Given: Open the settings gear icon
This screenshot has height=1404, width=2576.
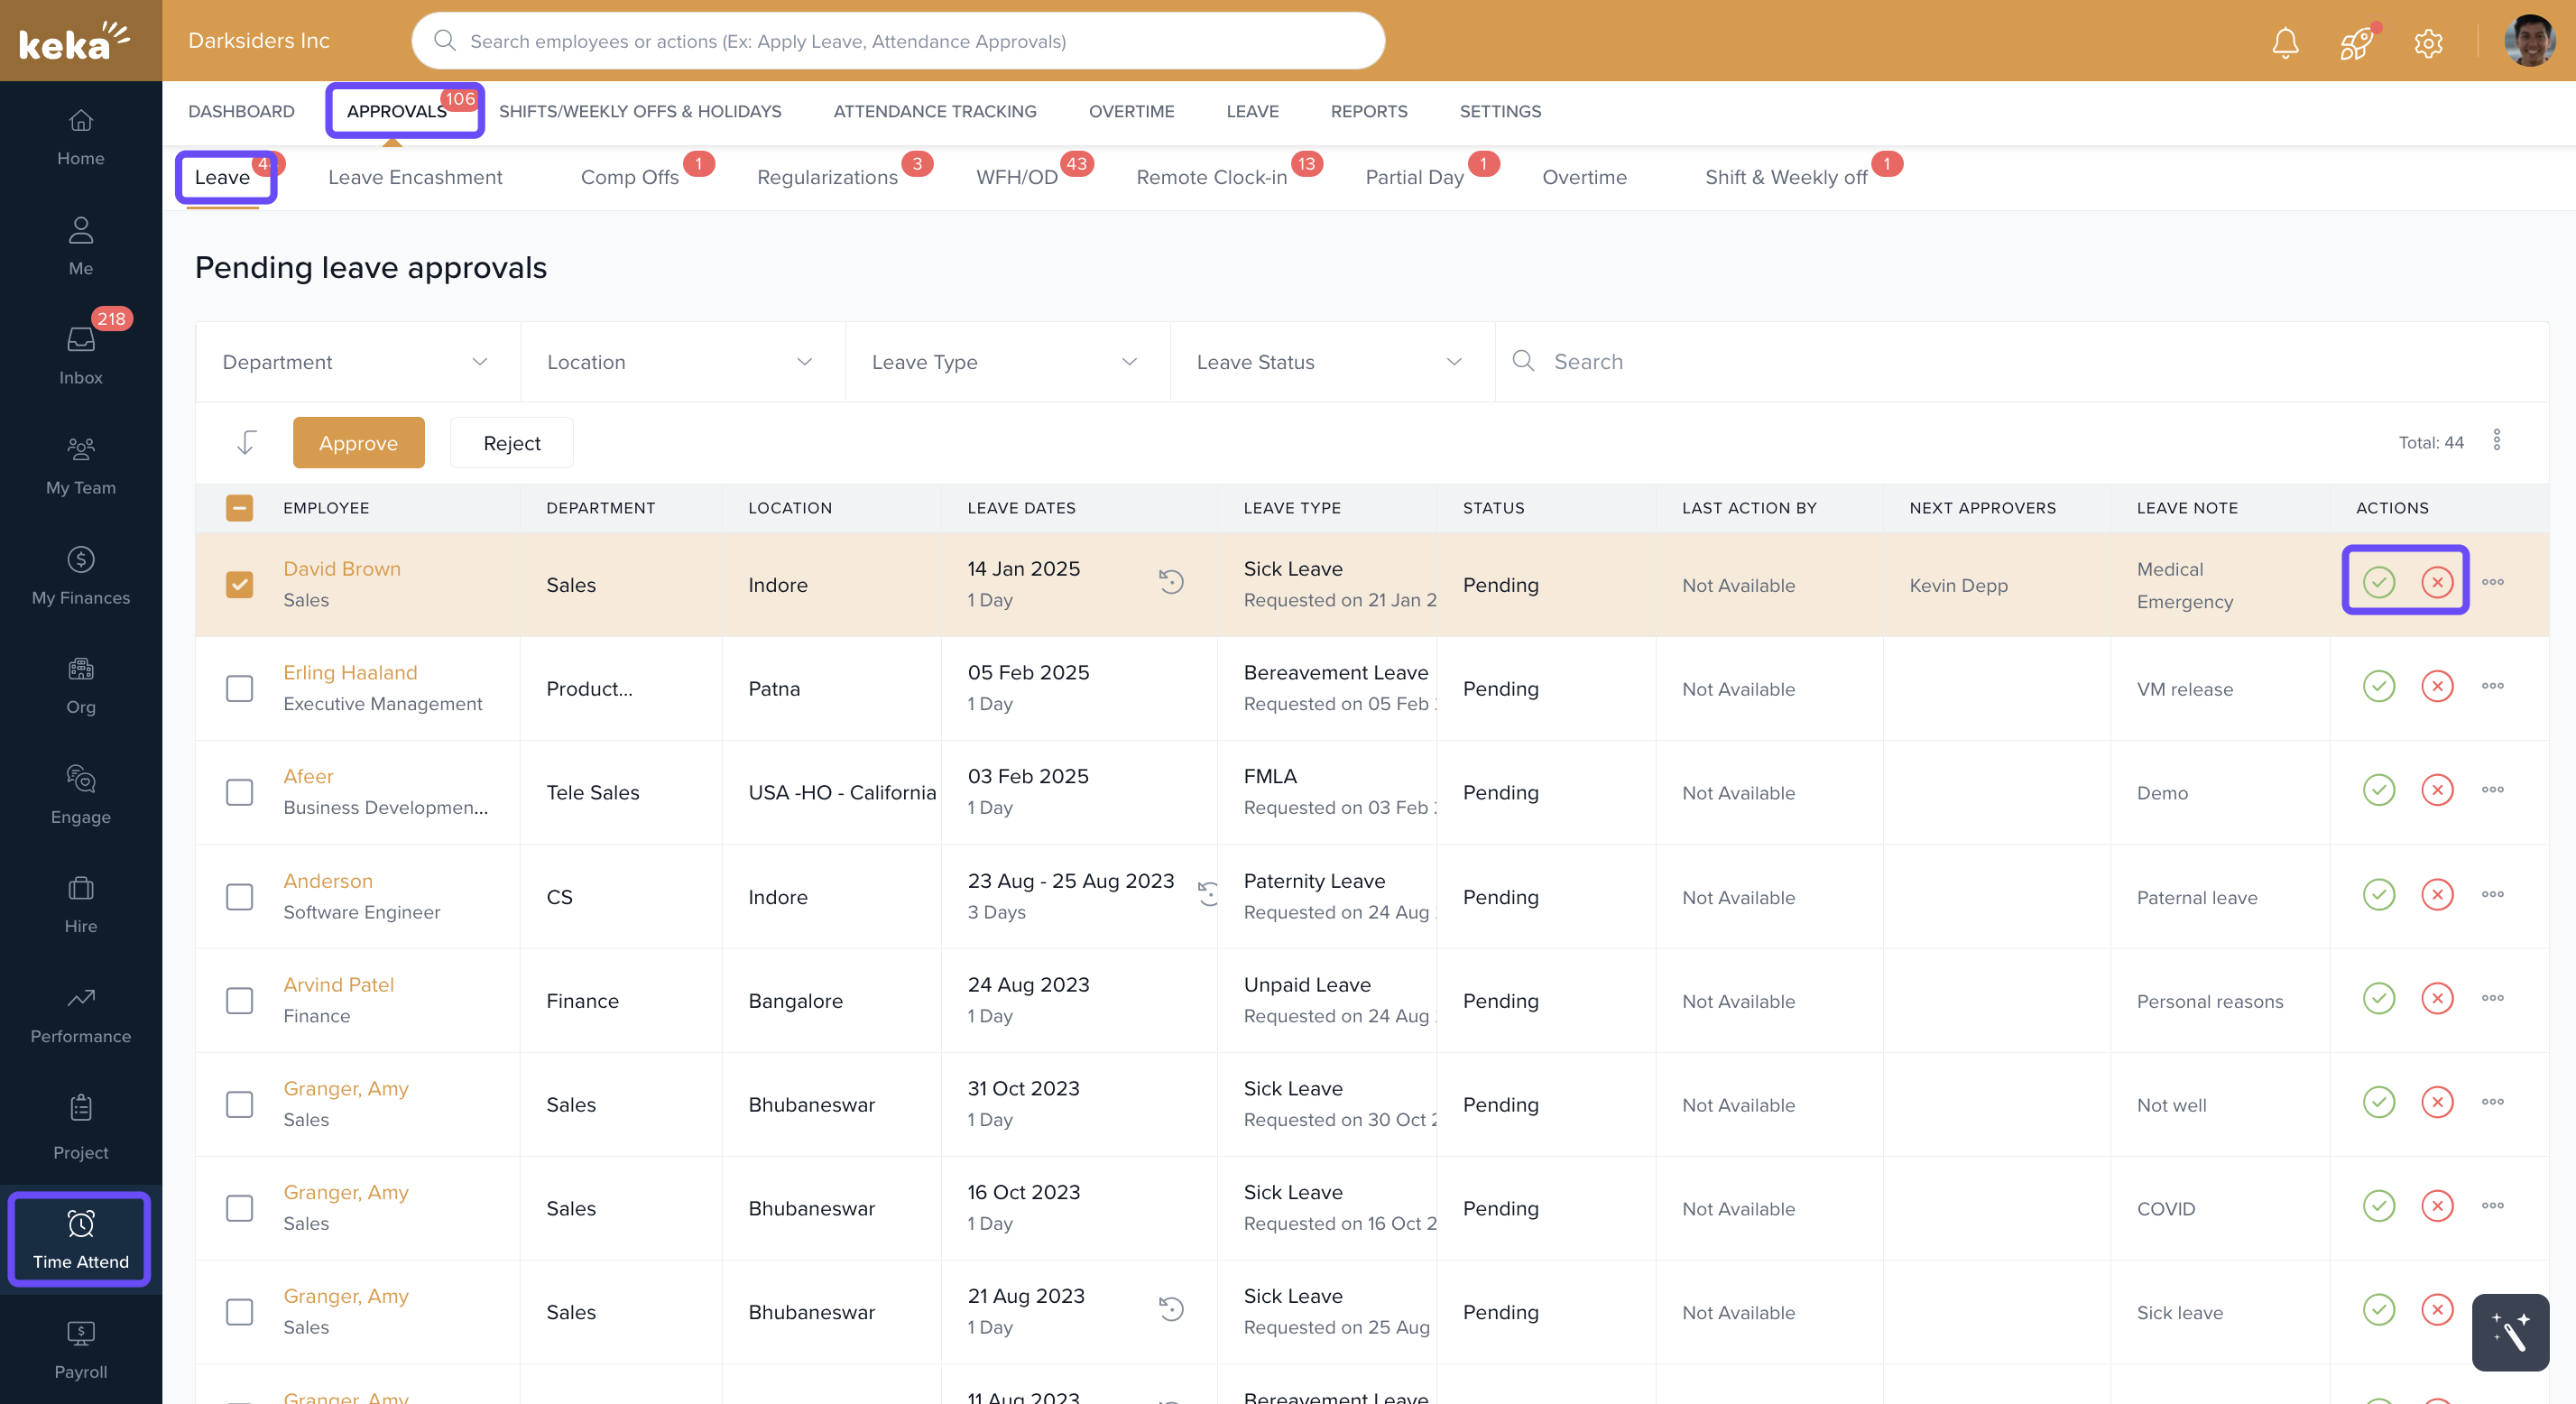Looking at the screenshot, I should [2428, 42].
